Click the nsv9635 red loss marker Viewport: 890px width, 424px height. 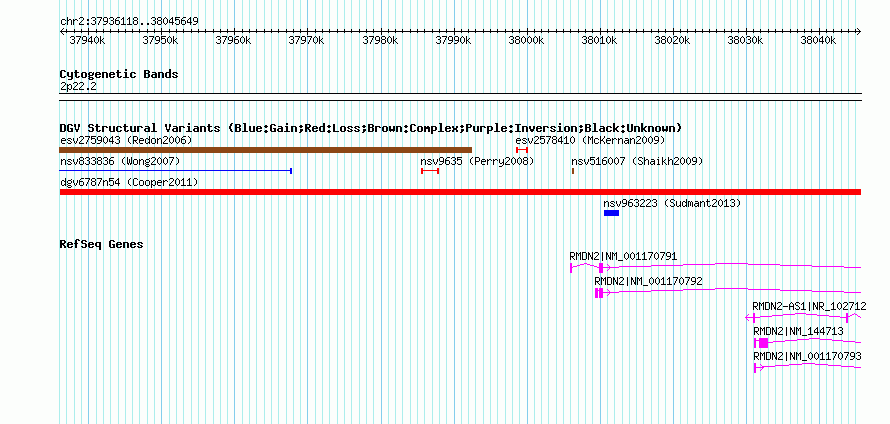tap(430, 170)
